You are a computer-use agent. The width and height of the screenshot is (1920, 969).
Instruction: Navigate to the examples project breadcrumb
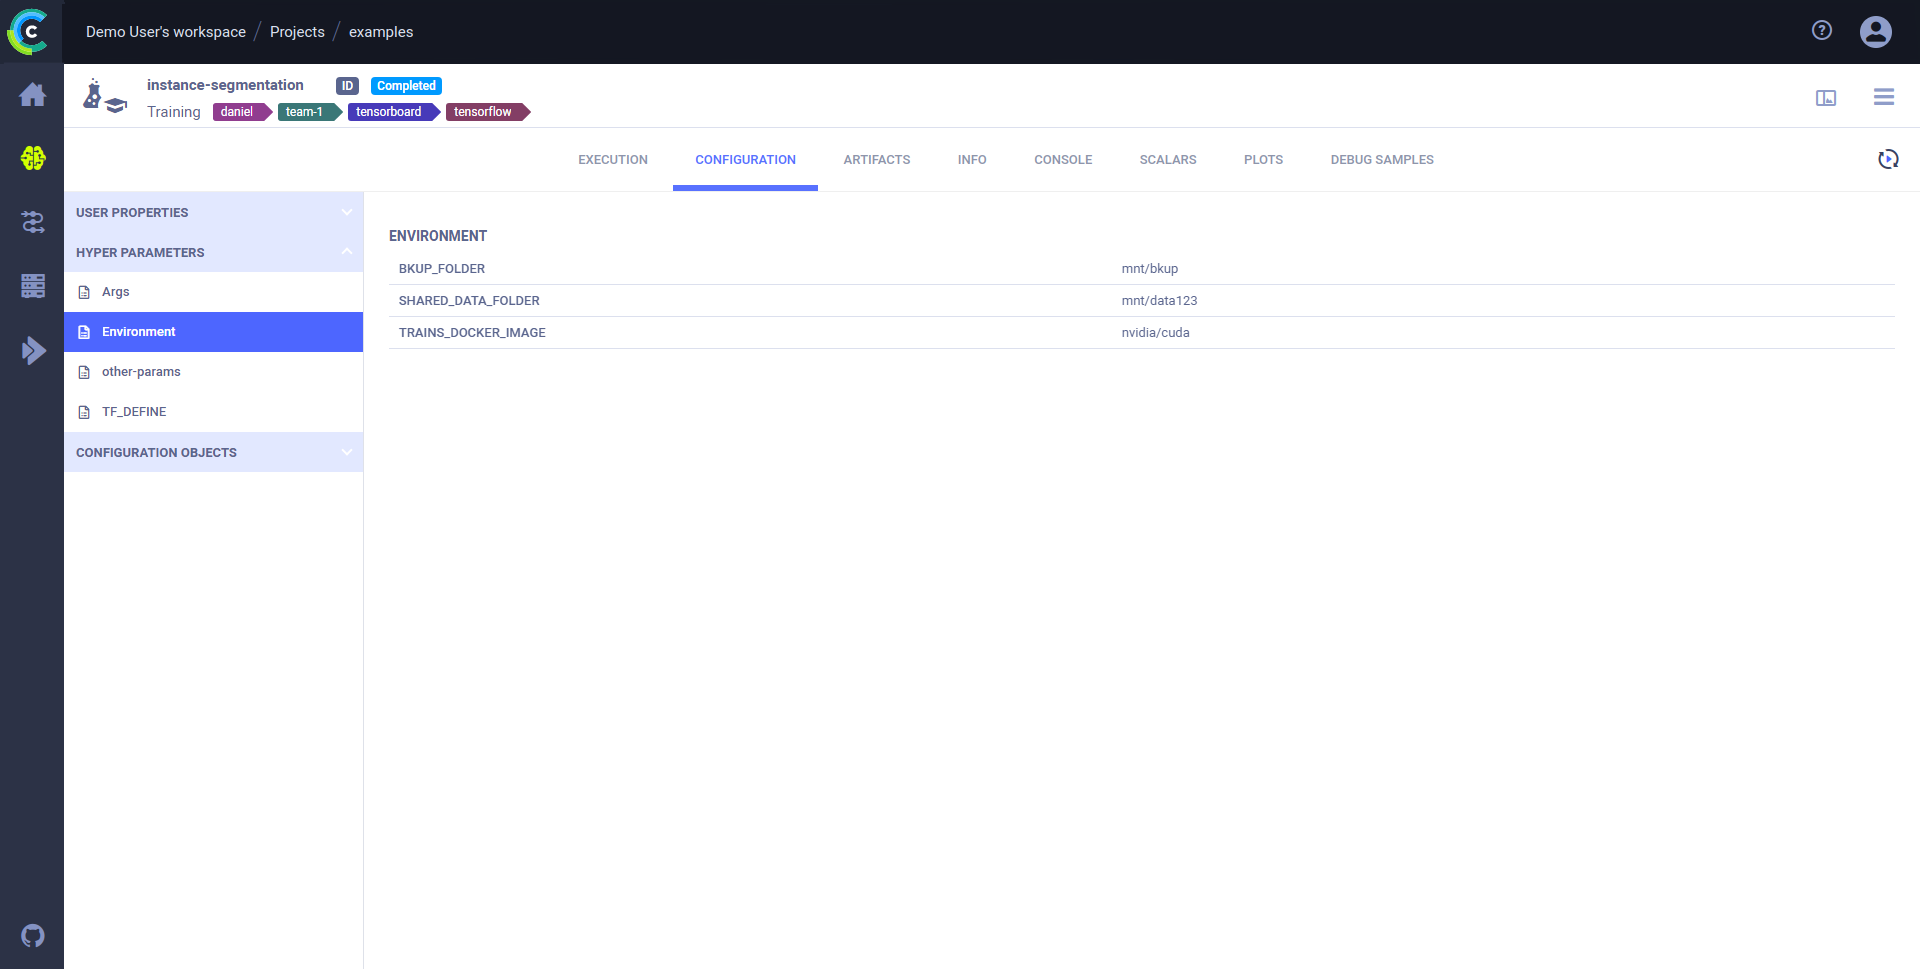point(380,31)
